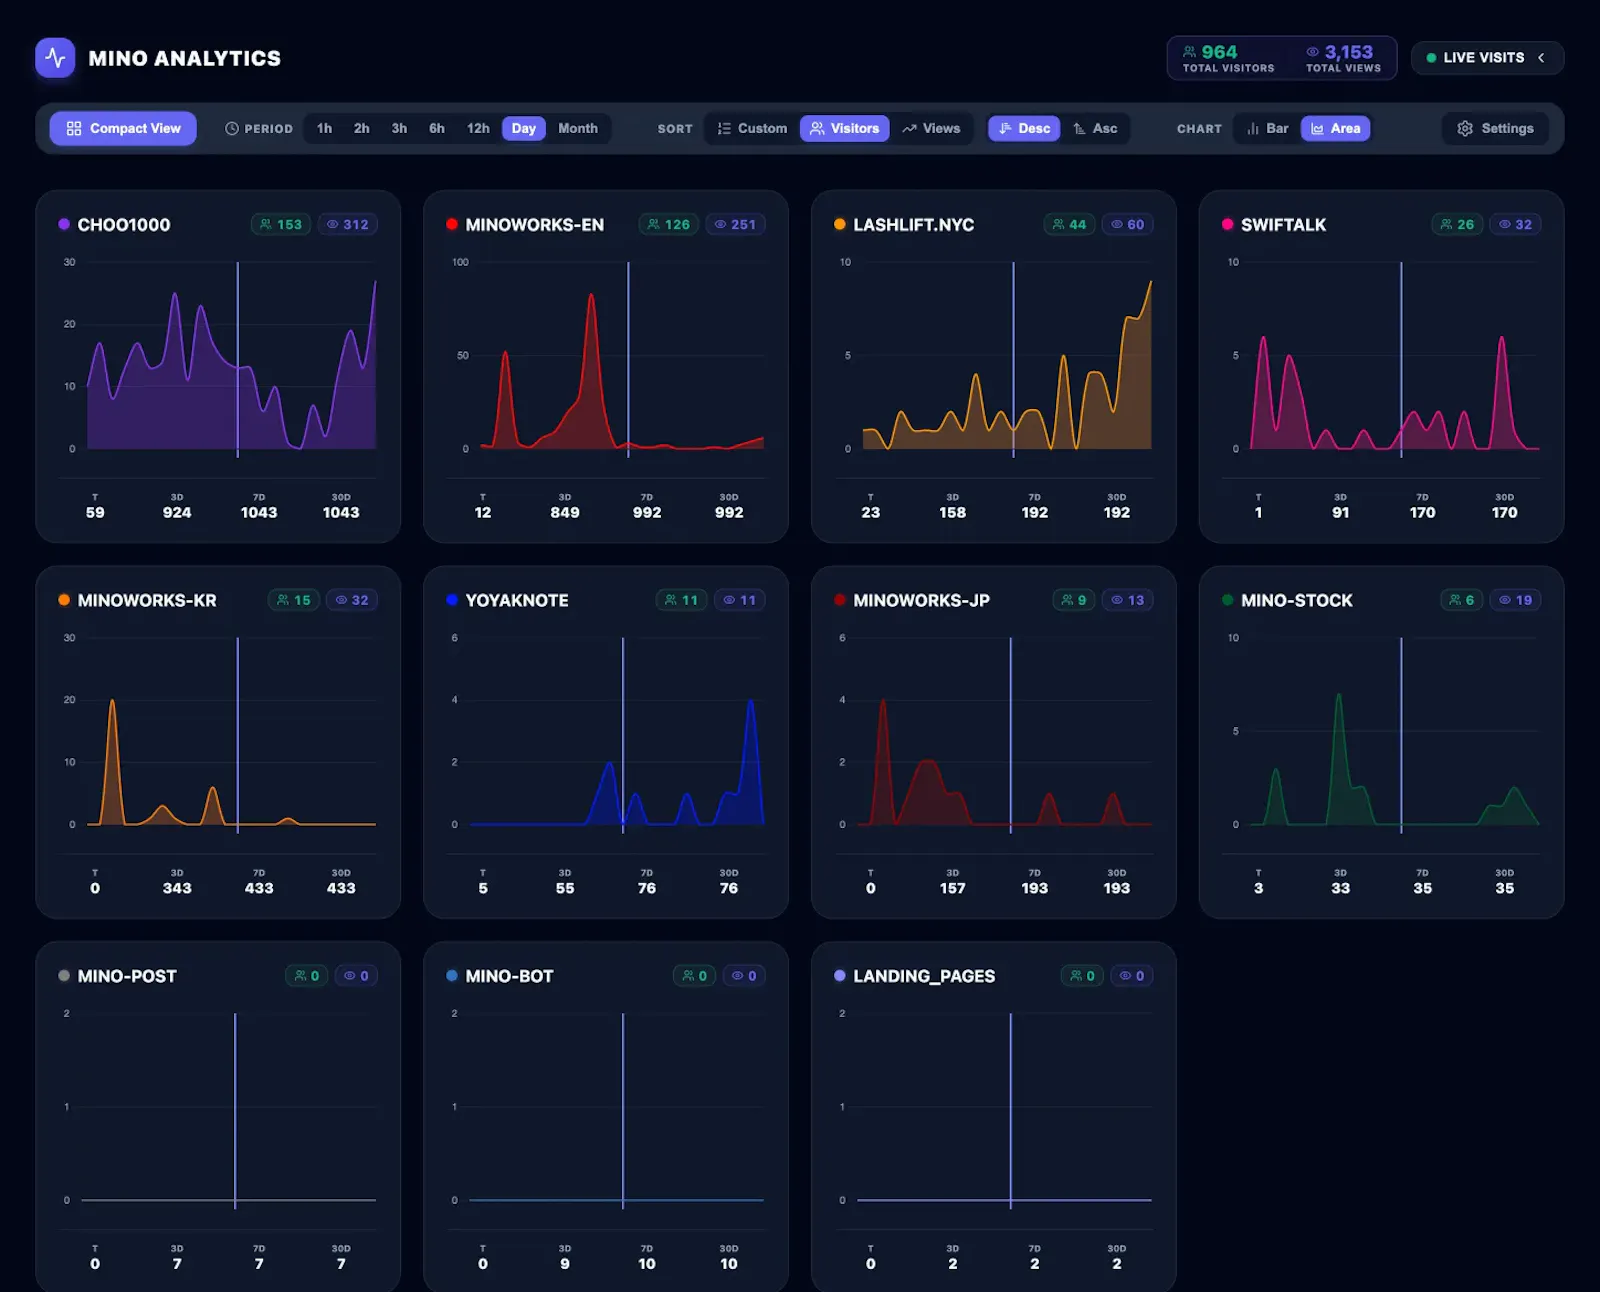Sort sites by Views
1600x1292 pixels.
(x=931, y=128)
